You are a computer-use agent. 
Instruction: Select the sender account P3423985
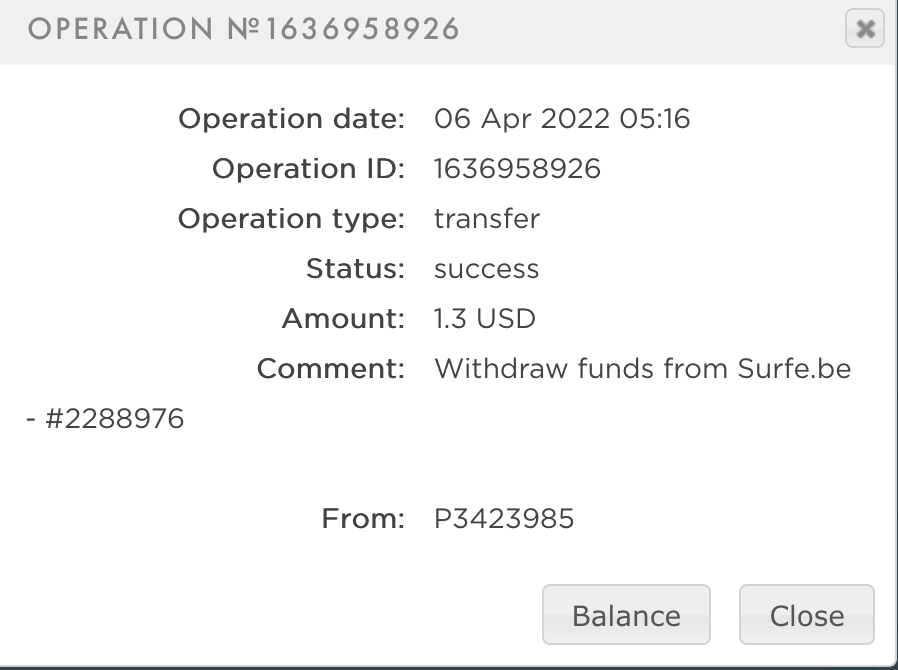click(504, 519)
